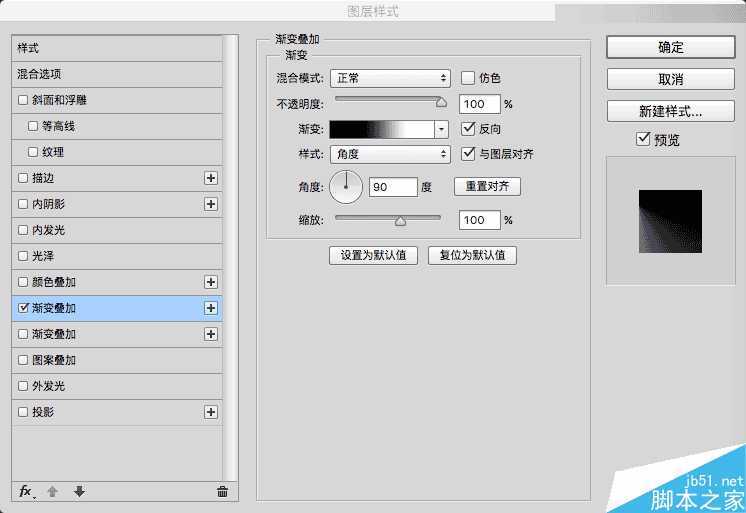746x513 pixels.
Task: Click the 新建样式... button
Action: (671, 111)
